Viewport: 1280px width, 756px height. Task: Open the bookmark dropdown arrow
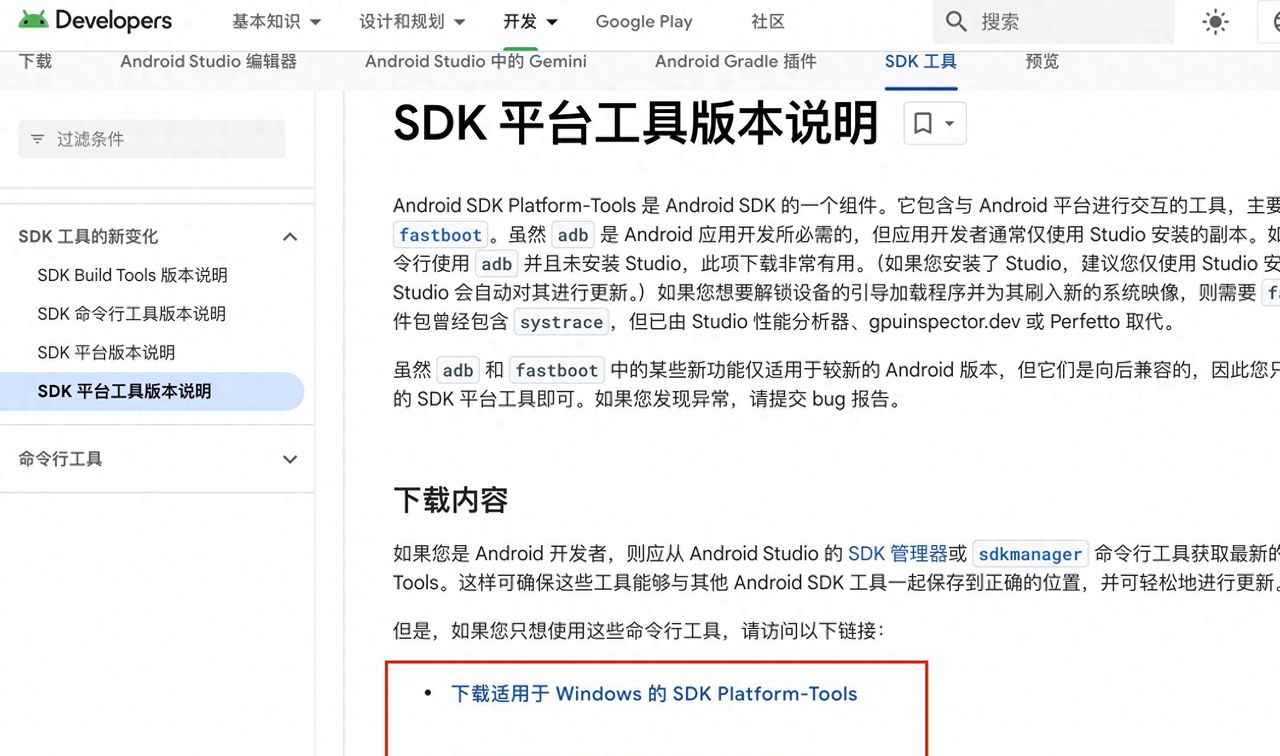pyautogui.click(x=949, y=124)
